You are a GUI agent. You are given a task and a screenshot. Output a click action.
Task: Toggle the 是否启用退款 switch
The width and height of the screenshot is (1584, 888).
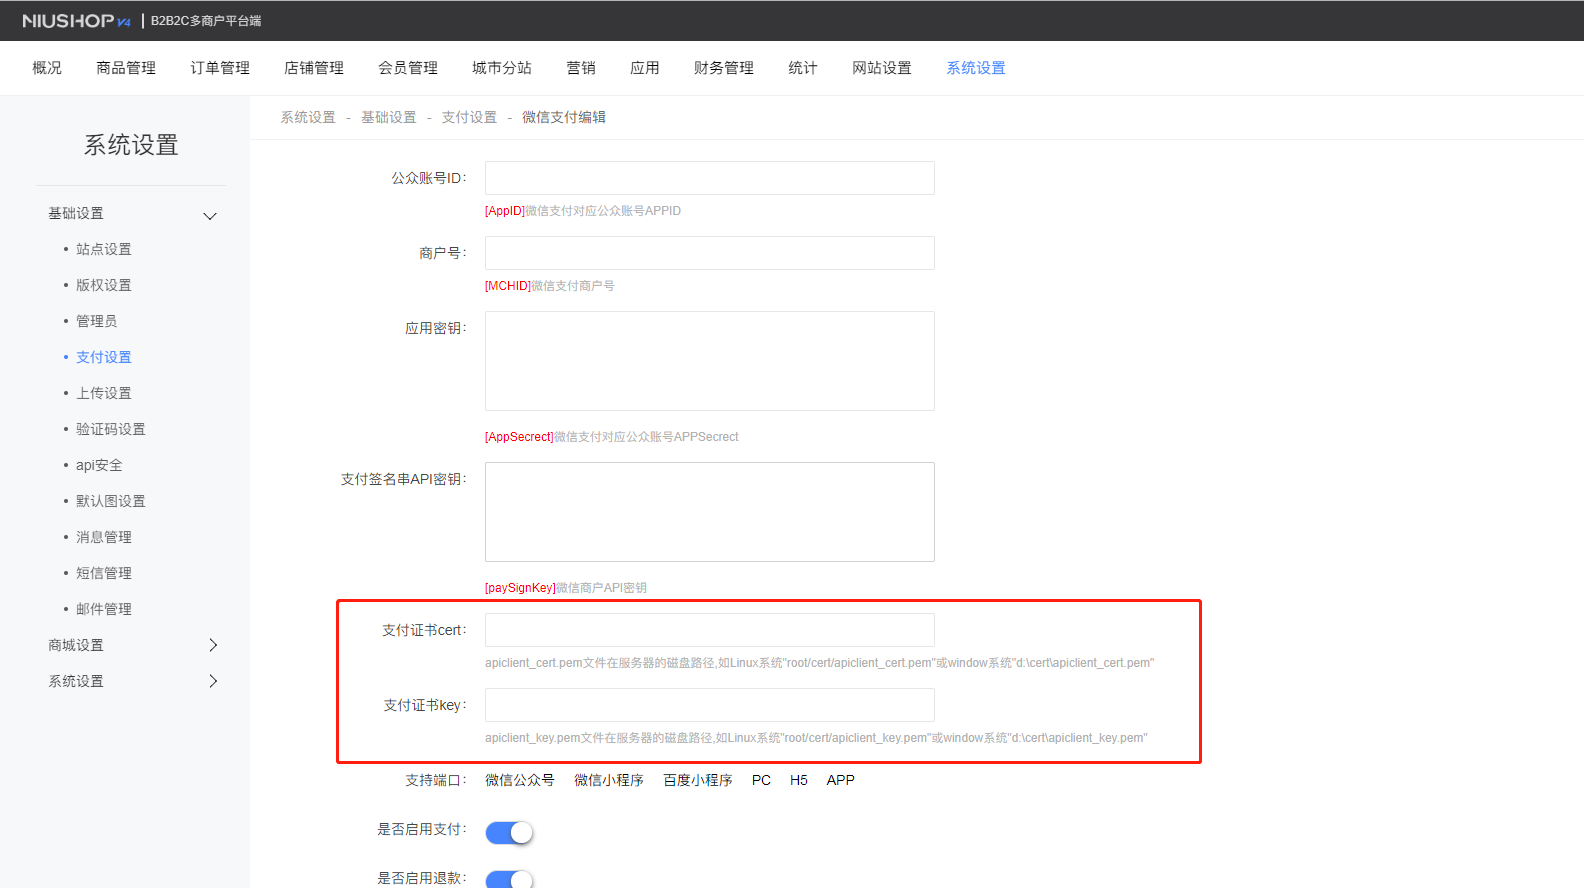click(510, 879)
